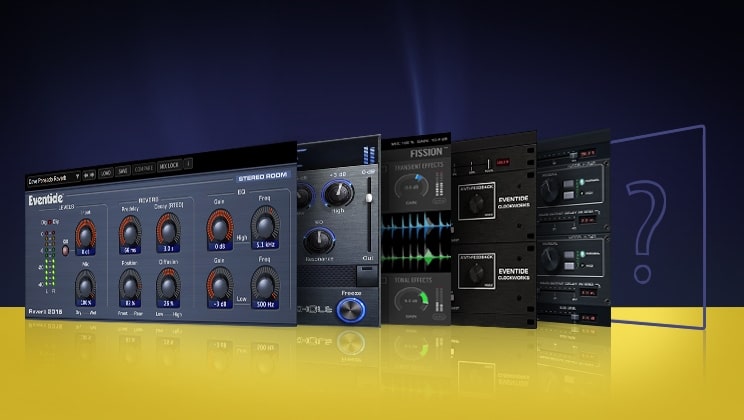Click the Predelay knob in Reverb section
Screen dimensions: 744x420
pos(130,231)
